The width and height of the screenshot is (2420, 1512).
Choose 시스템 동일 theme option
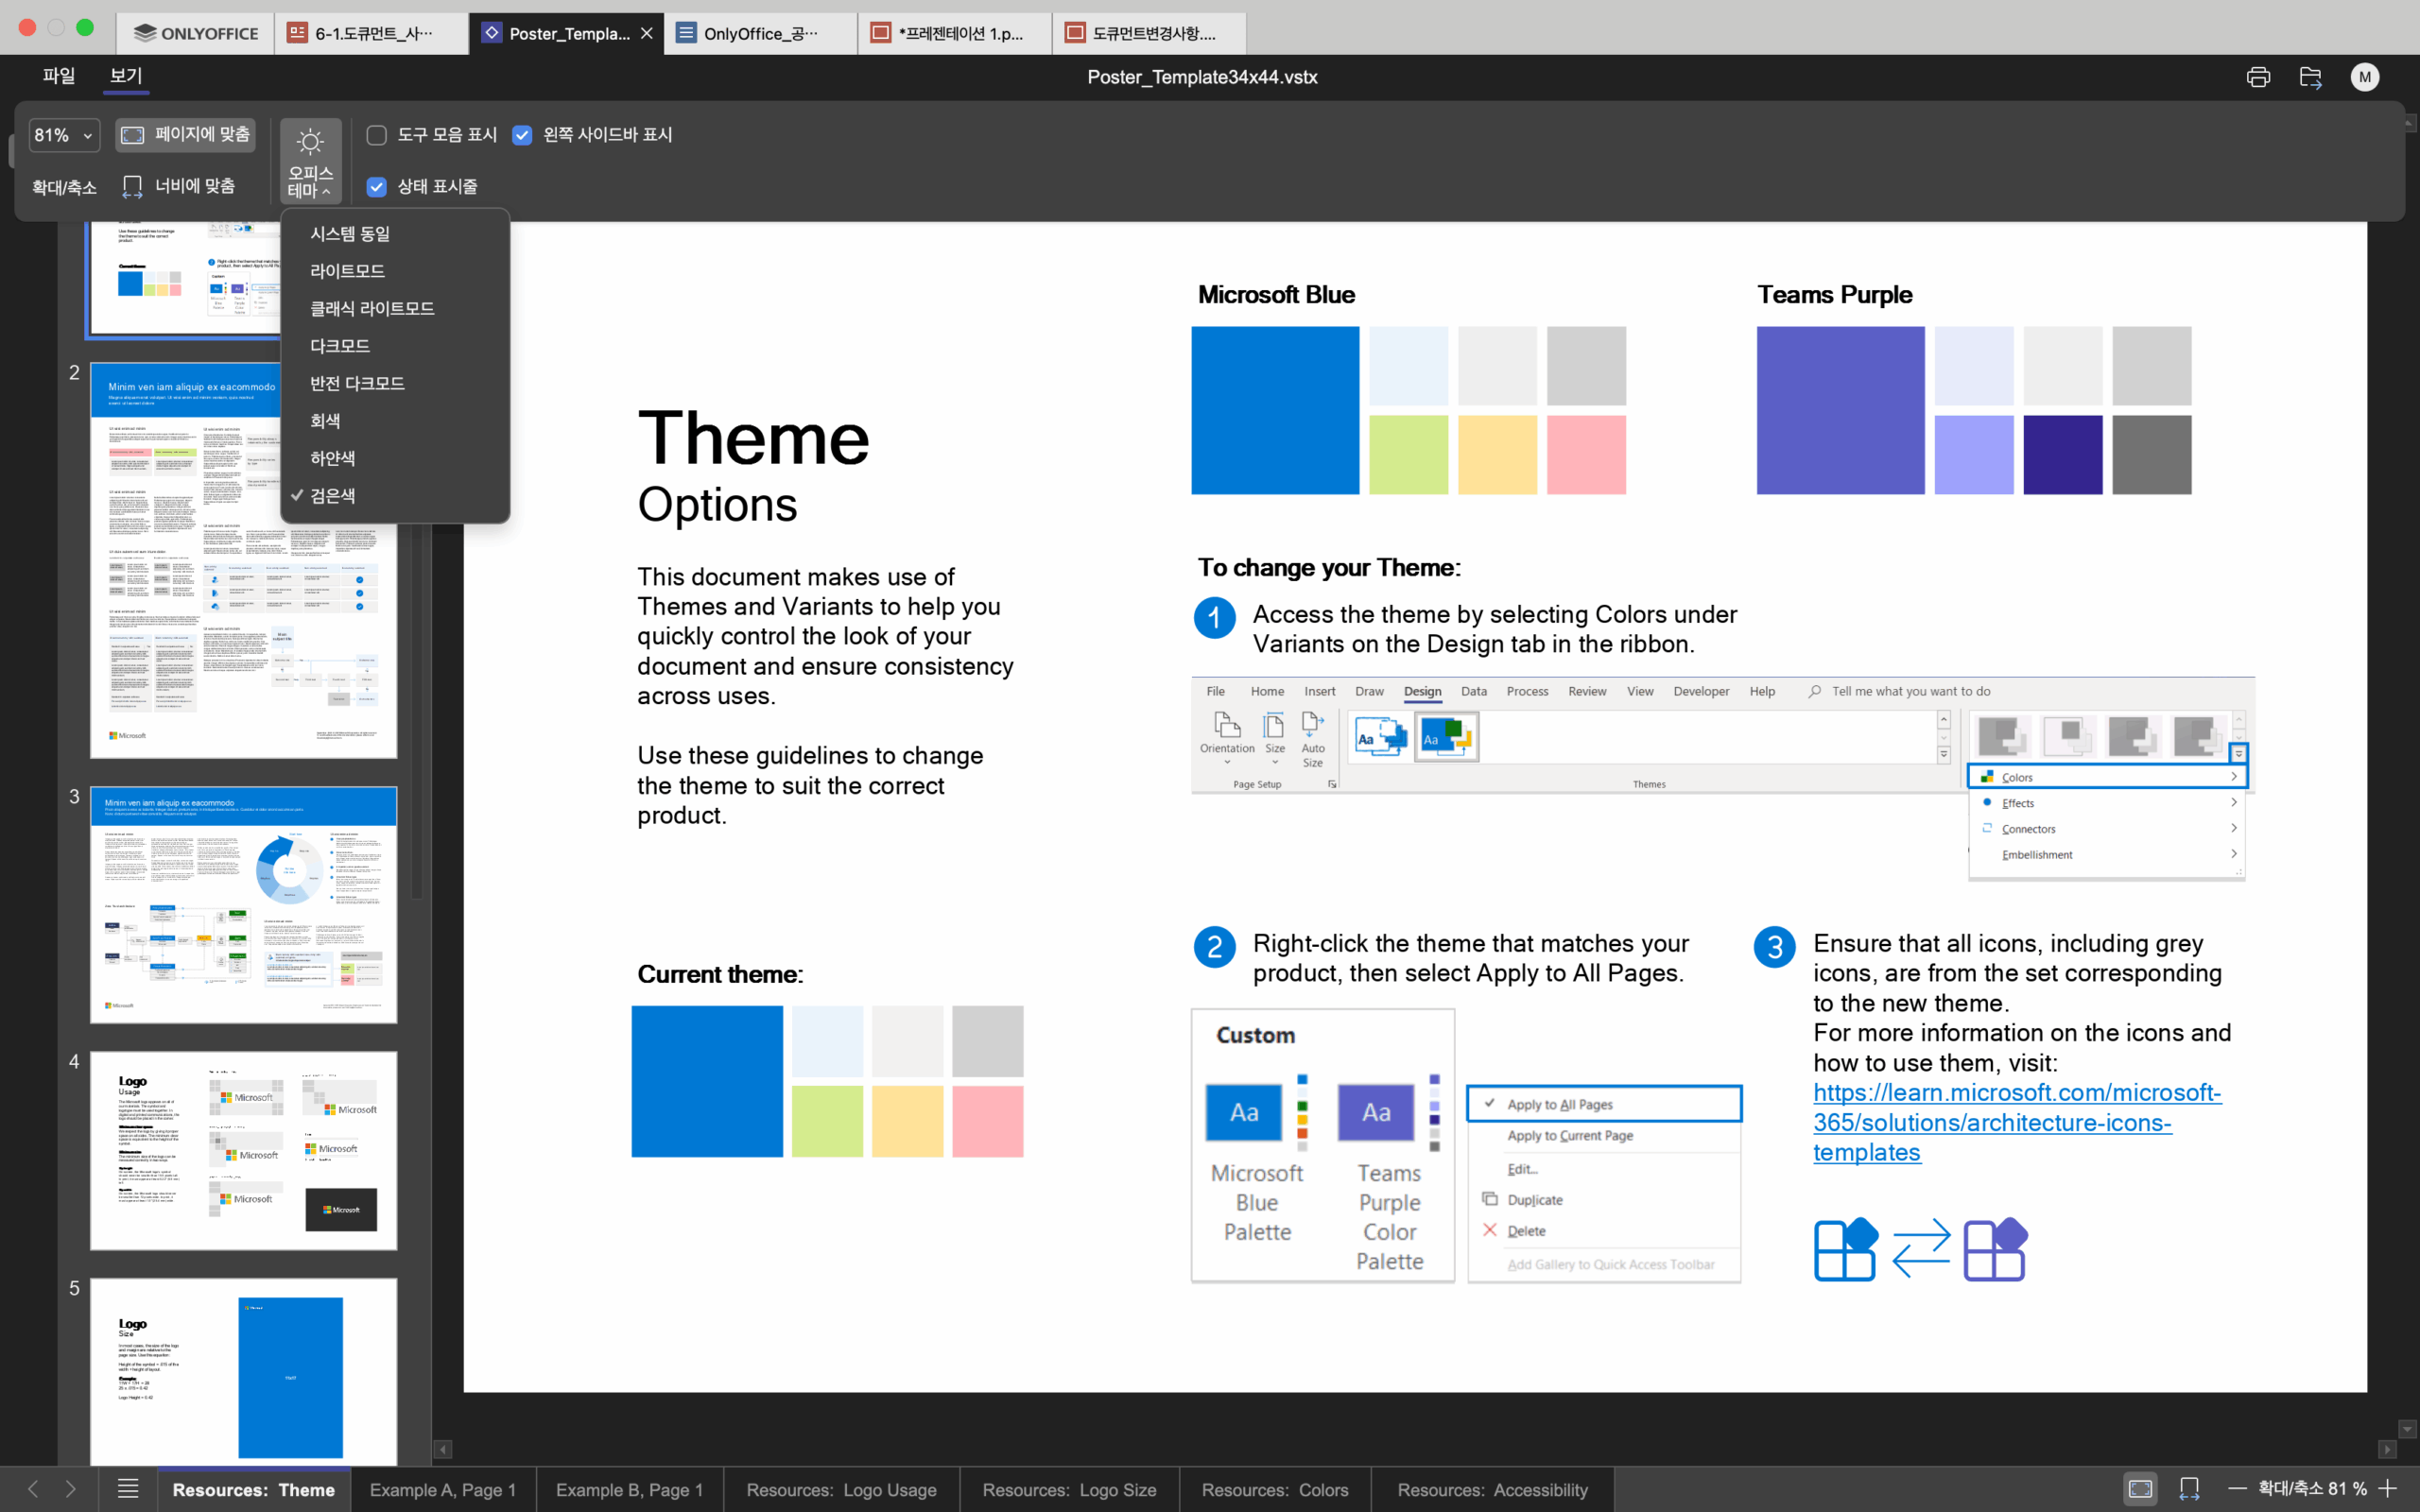[395, 233]
